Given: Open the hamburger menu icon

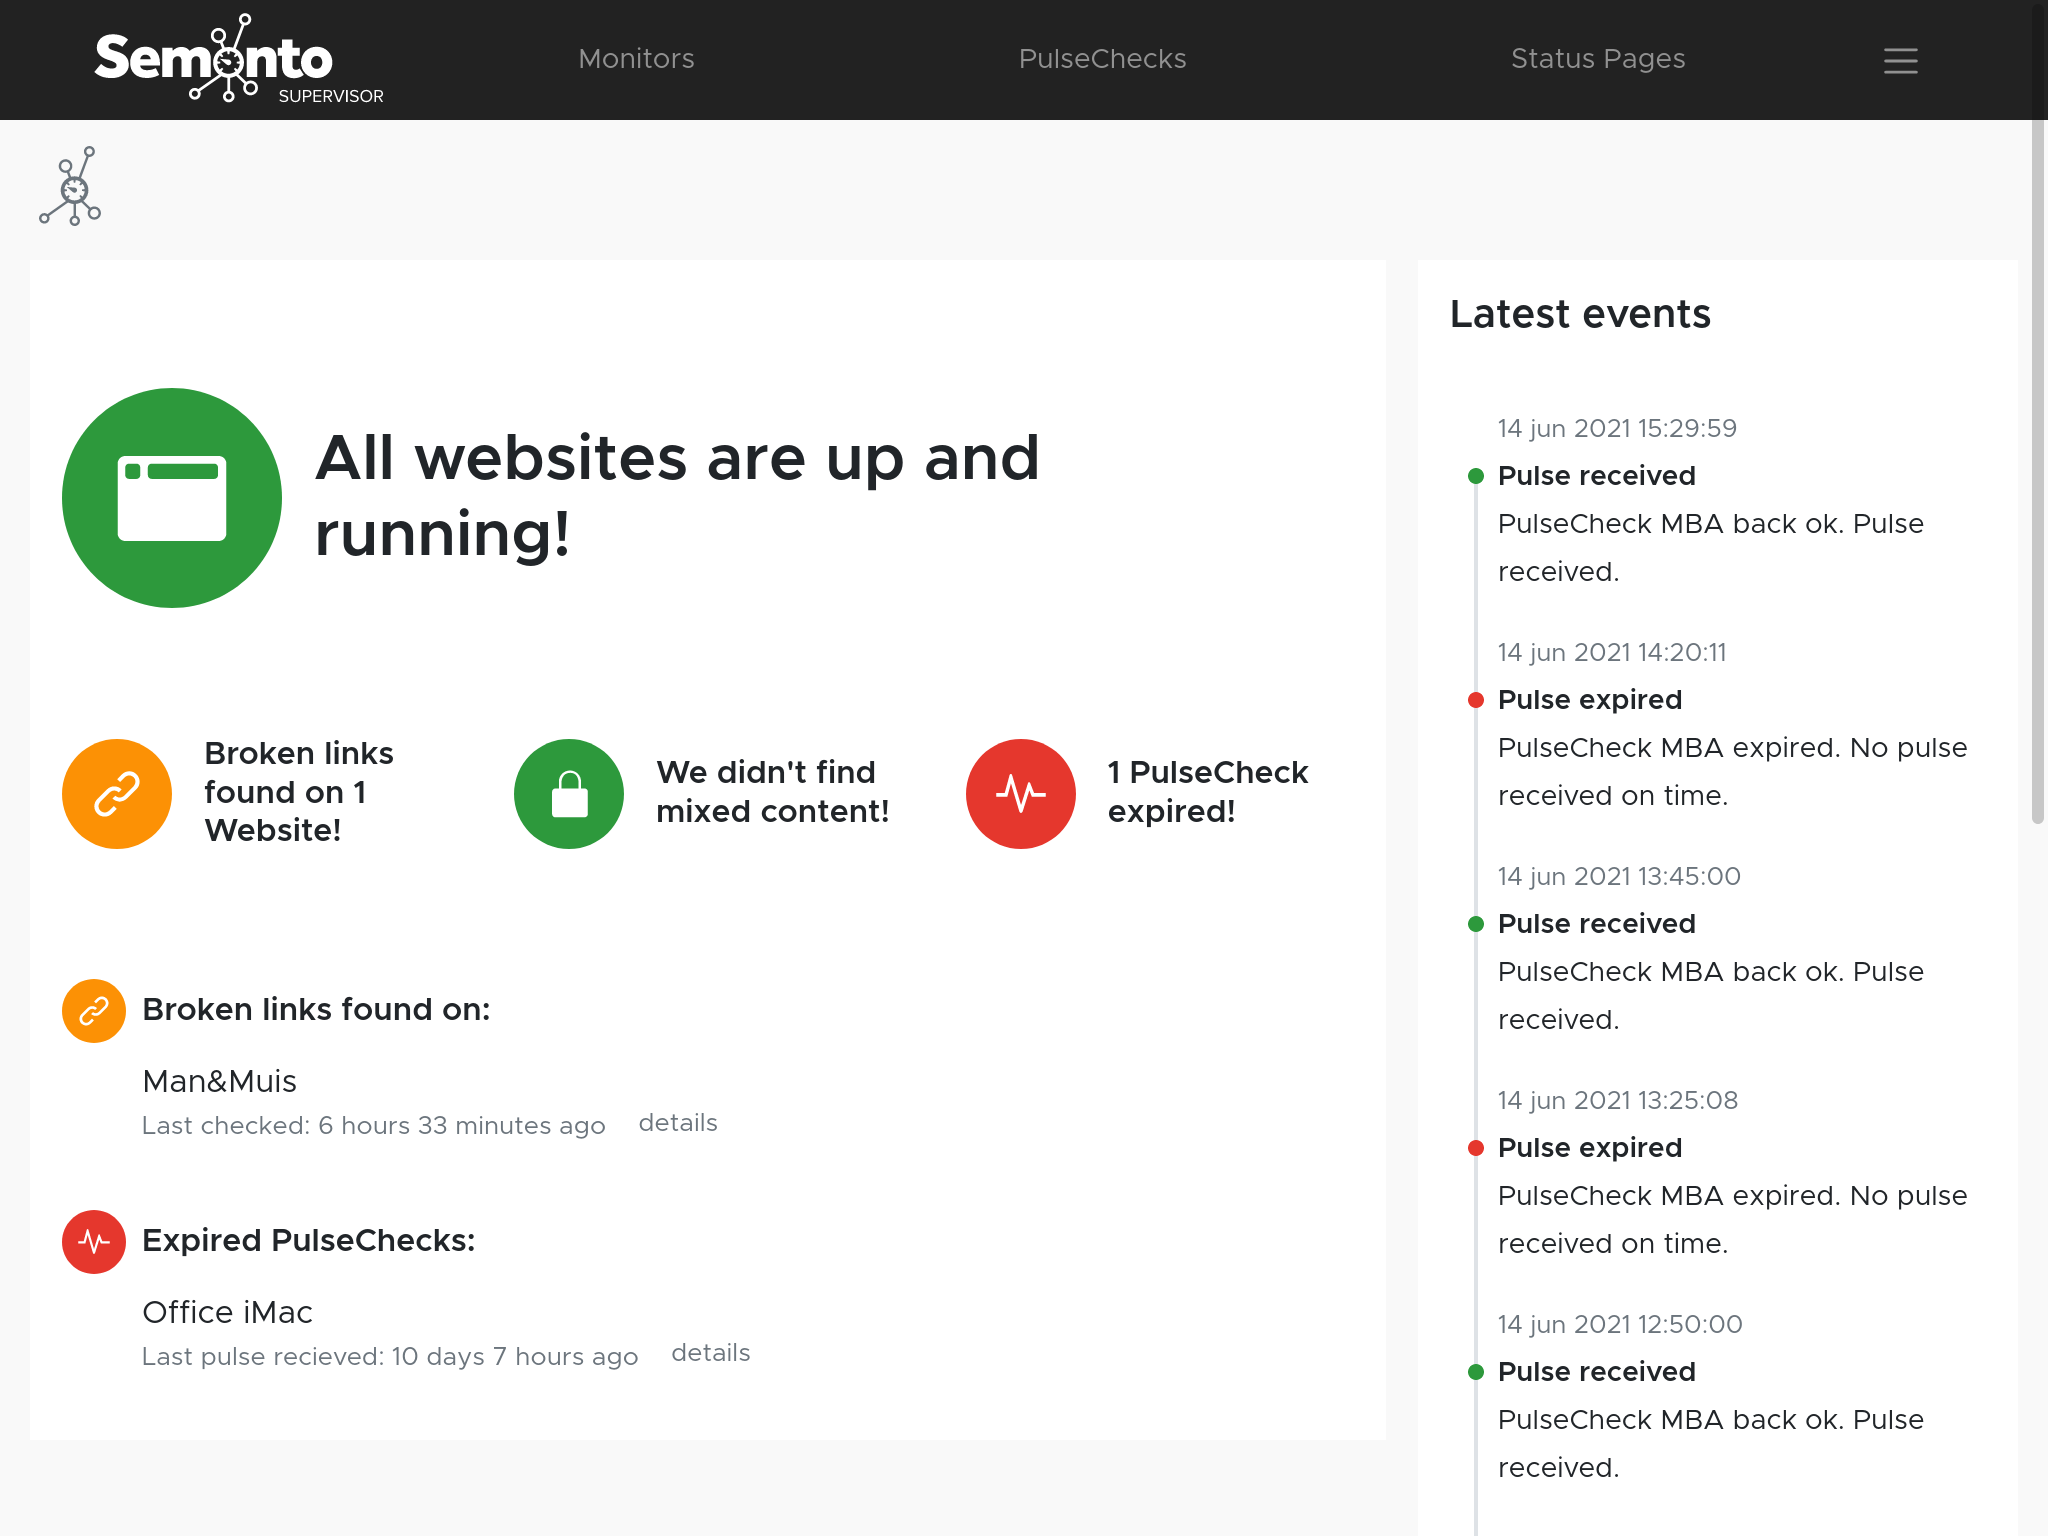Looking at the screenshot, I should pyautogui.click(x=1900, y=60).
